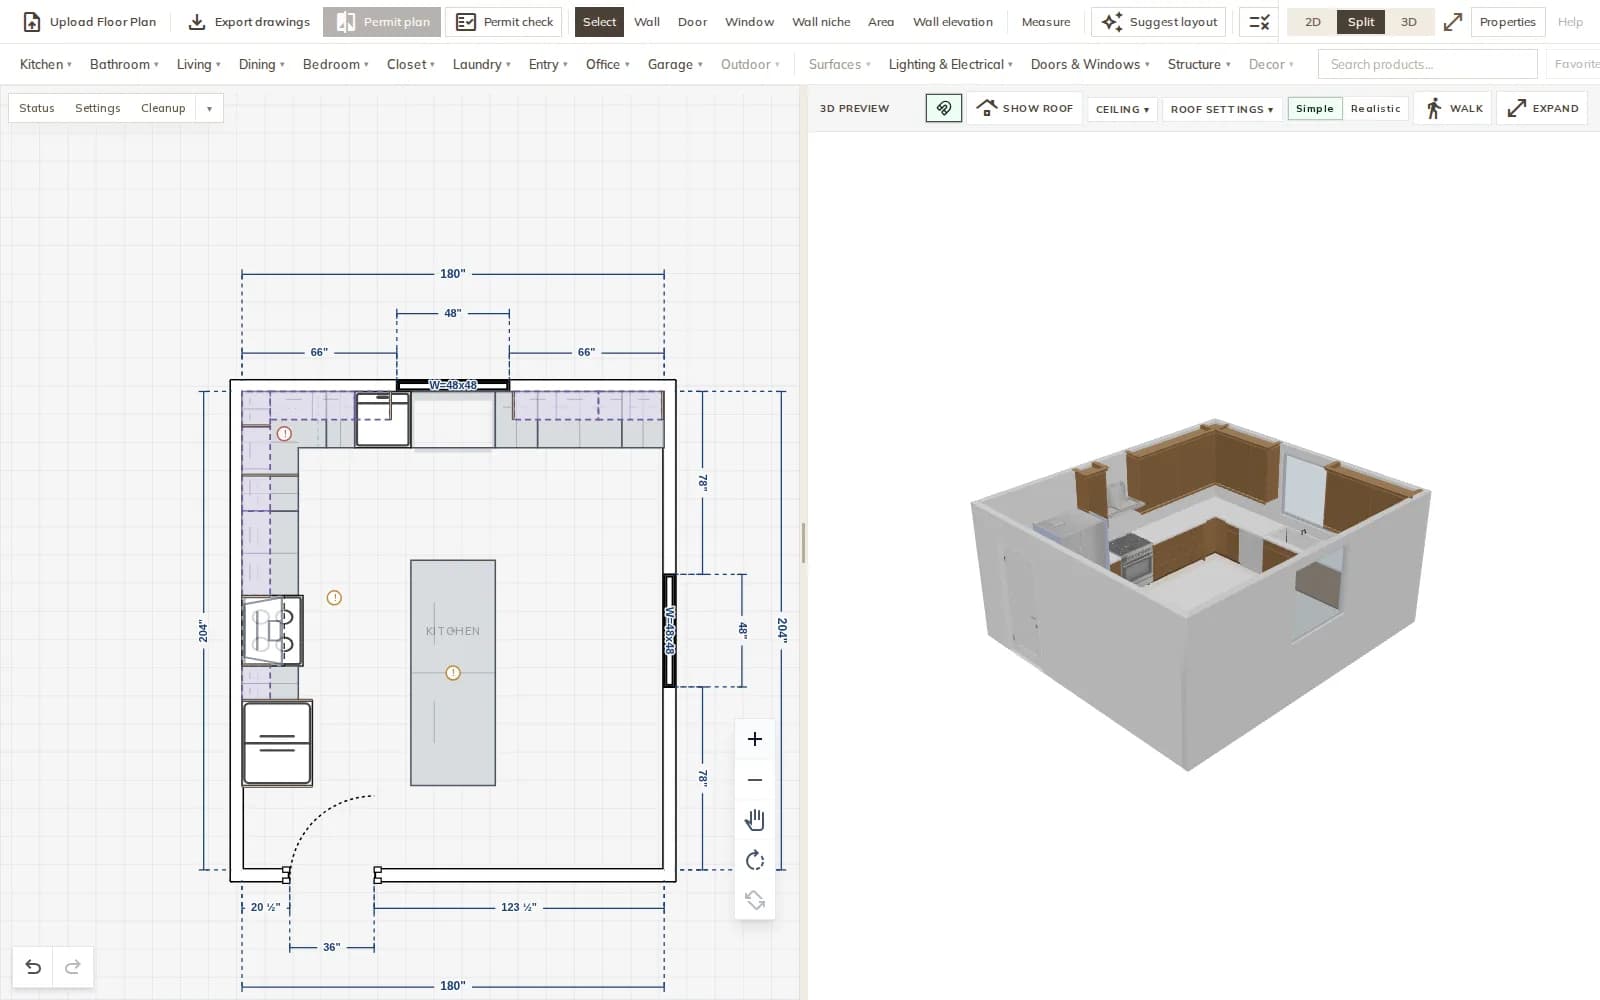Open the Surfaces category menu
1600x1000 pixels.
click(x=839, y=64)
